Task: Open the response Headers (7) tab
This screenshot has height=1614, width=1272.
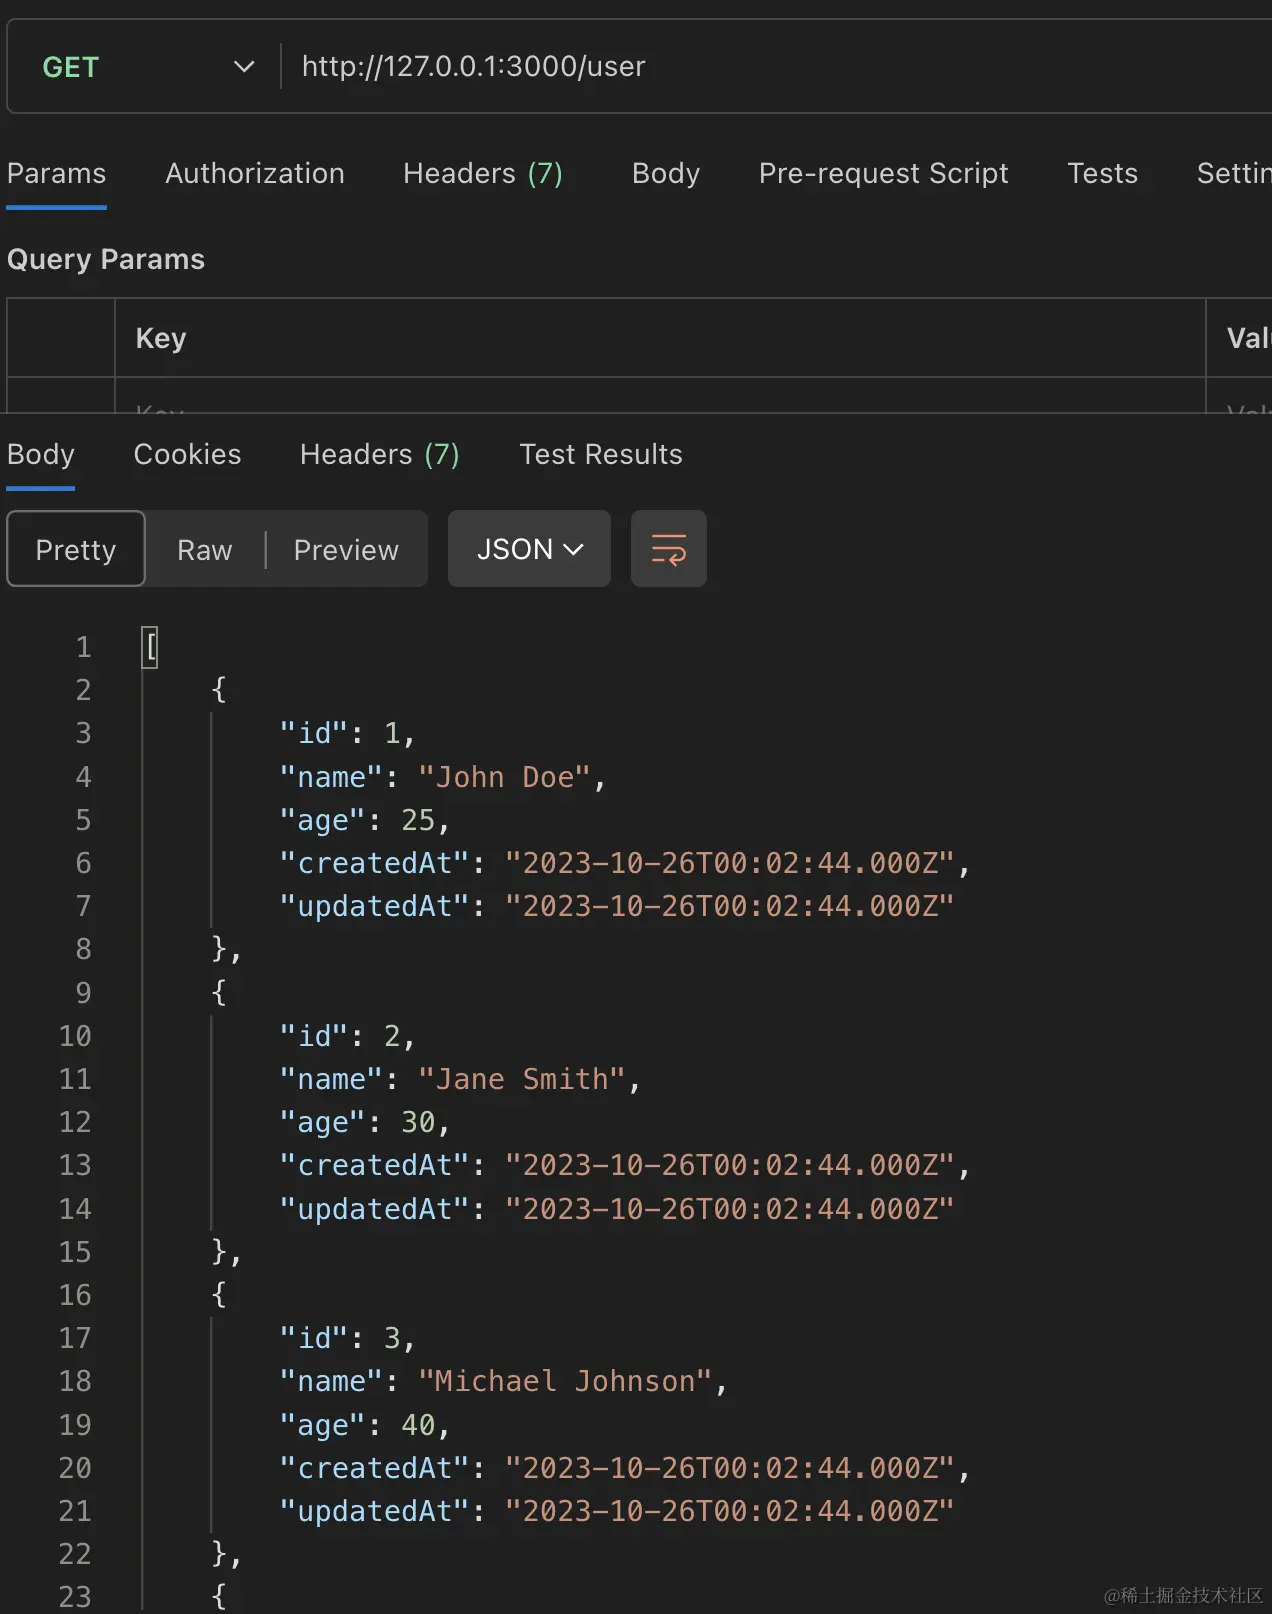Action: tap(380, 454)
